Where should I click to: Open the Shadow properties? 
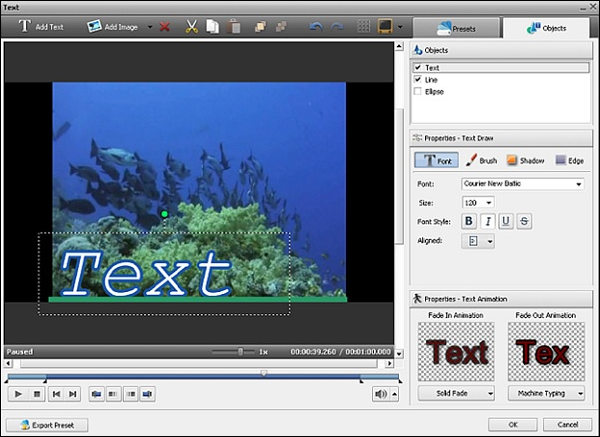(524, 160)
